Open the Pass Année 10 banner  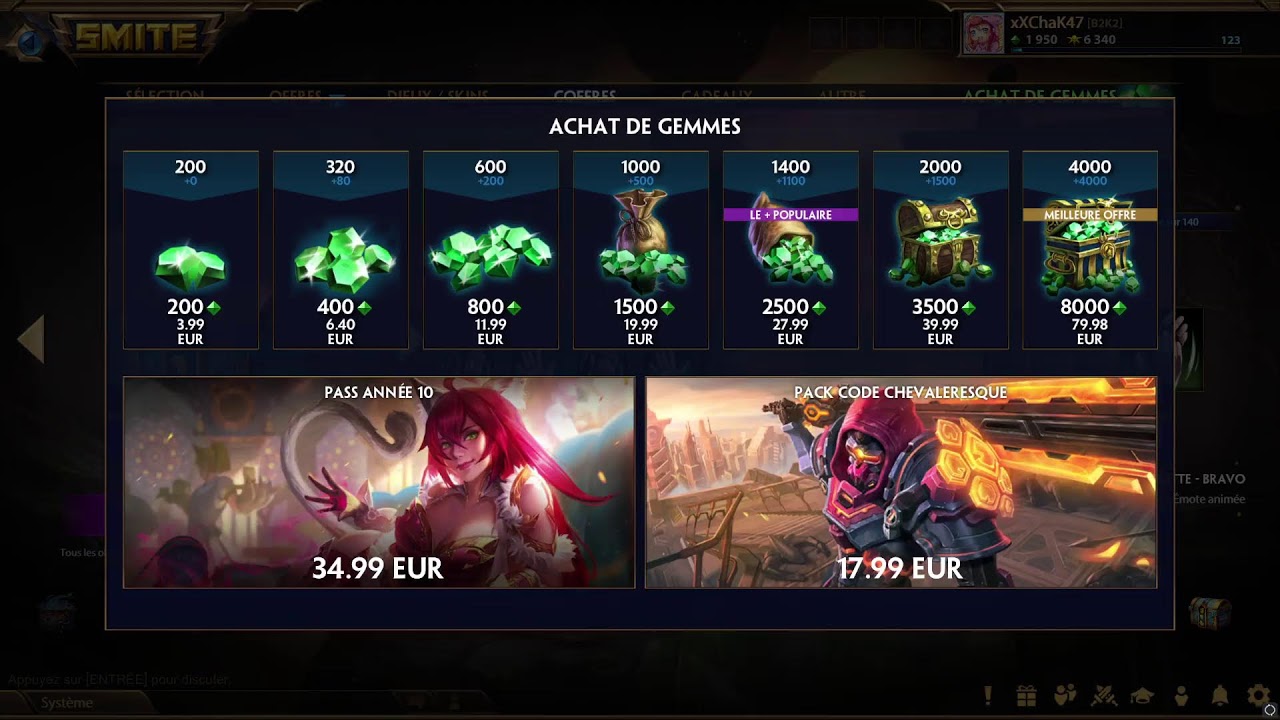379,482
